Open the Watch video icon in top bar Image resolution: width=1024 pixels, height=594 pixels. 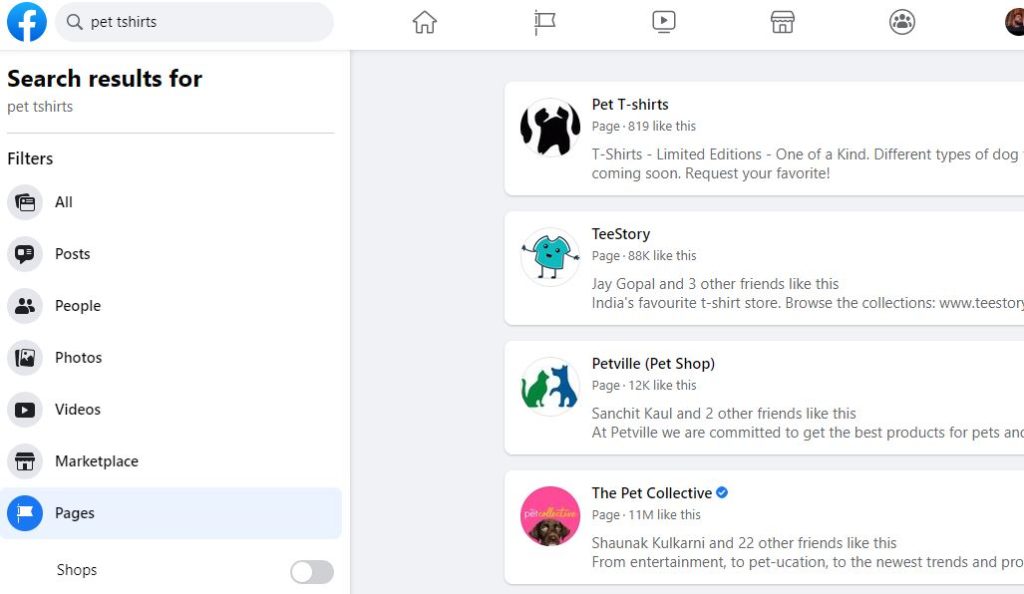664,22
